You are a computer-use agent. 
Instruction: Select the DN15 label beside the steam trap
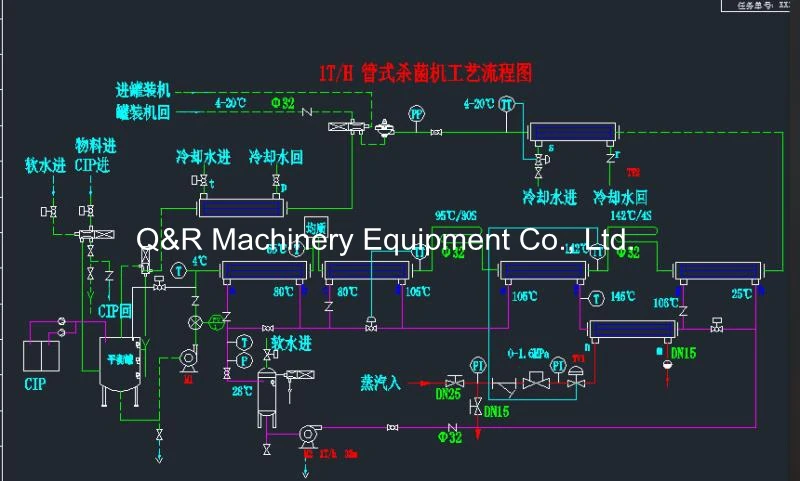coord(683,353)
